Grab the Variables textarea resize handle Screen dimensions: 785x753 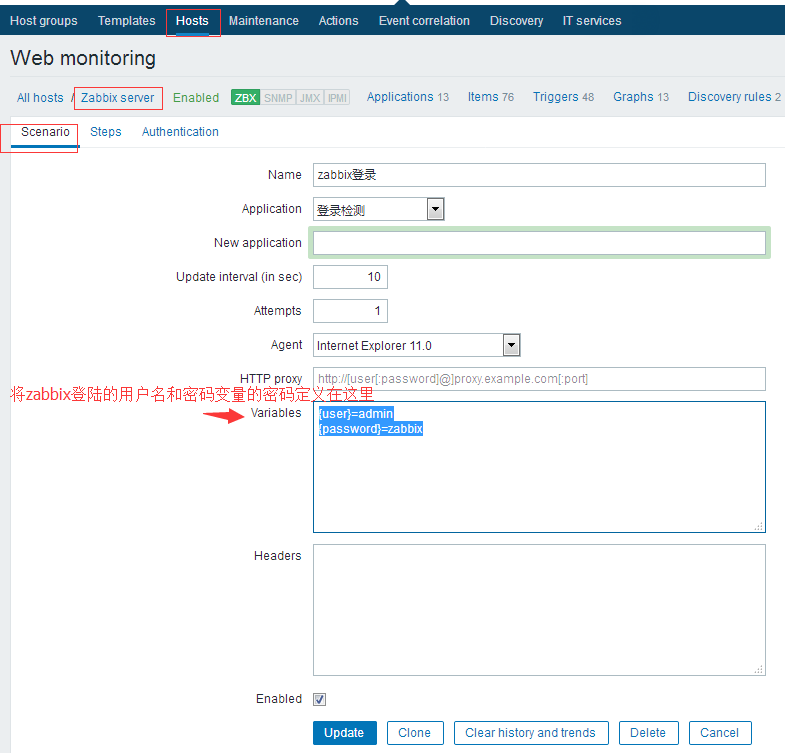tap(758, 526)
